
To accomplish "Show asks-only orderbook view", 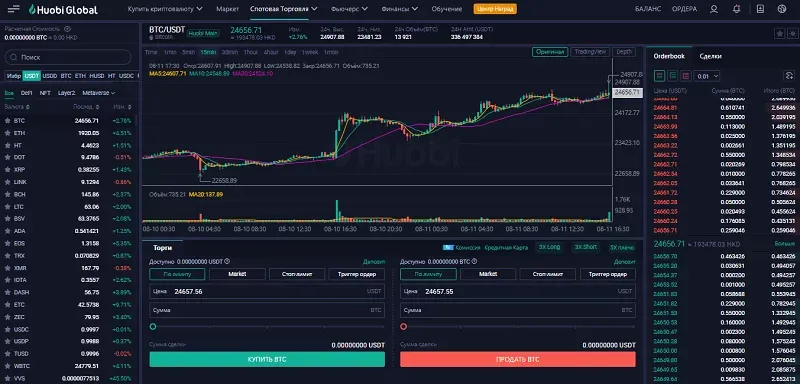I will point(686,75).
